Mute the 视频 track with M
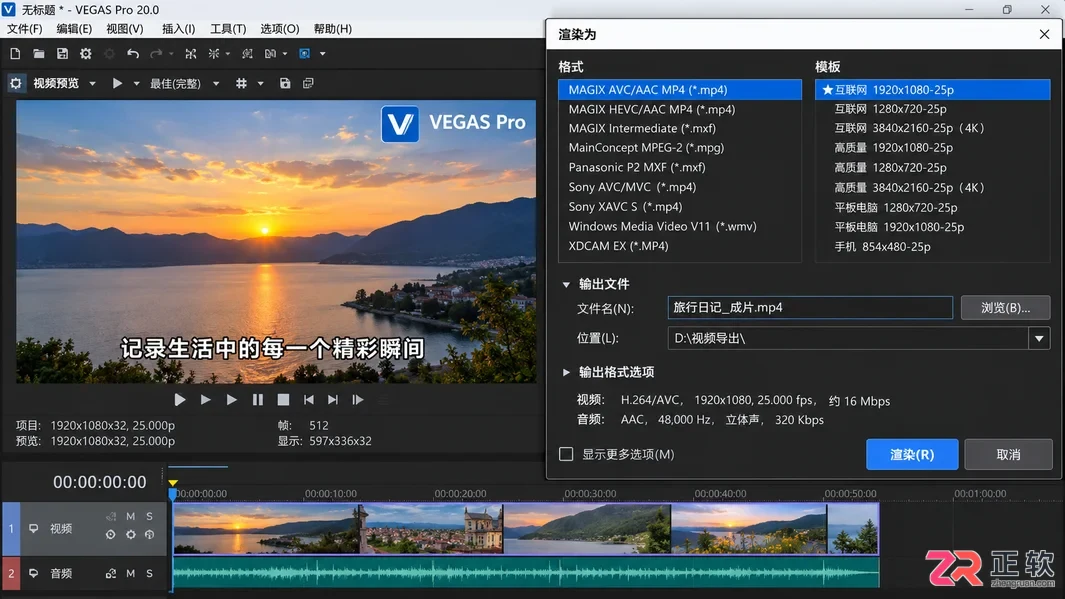This screenshot has width=1065, height=599. [x=130, y=516]
